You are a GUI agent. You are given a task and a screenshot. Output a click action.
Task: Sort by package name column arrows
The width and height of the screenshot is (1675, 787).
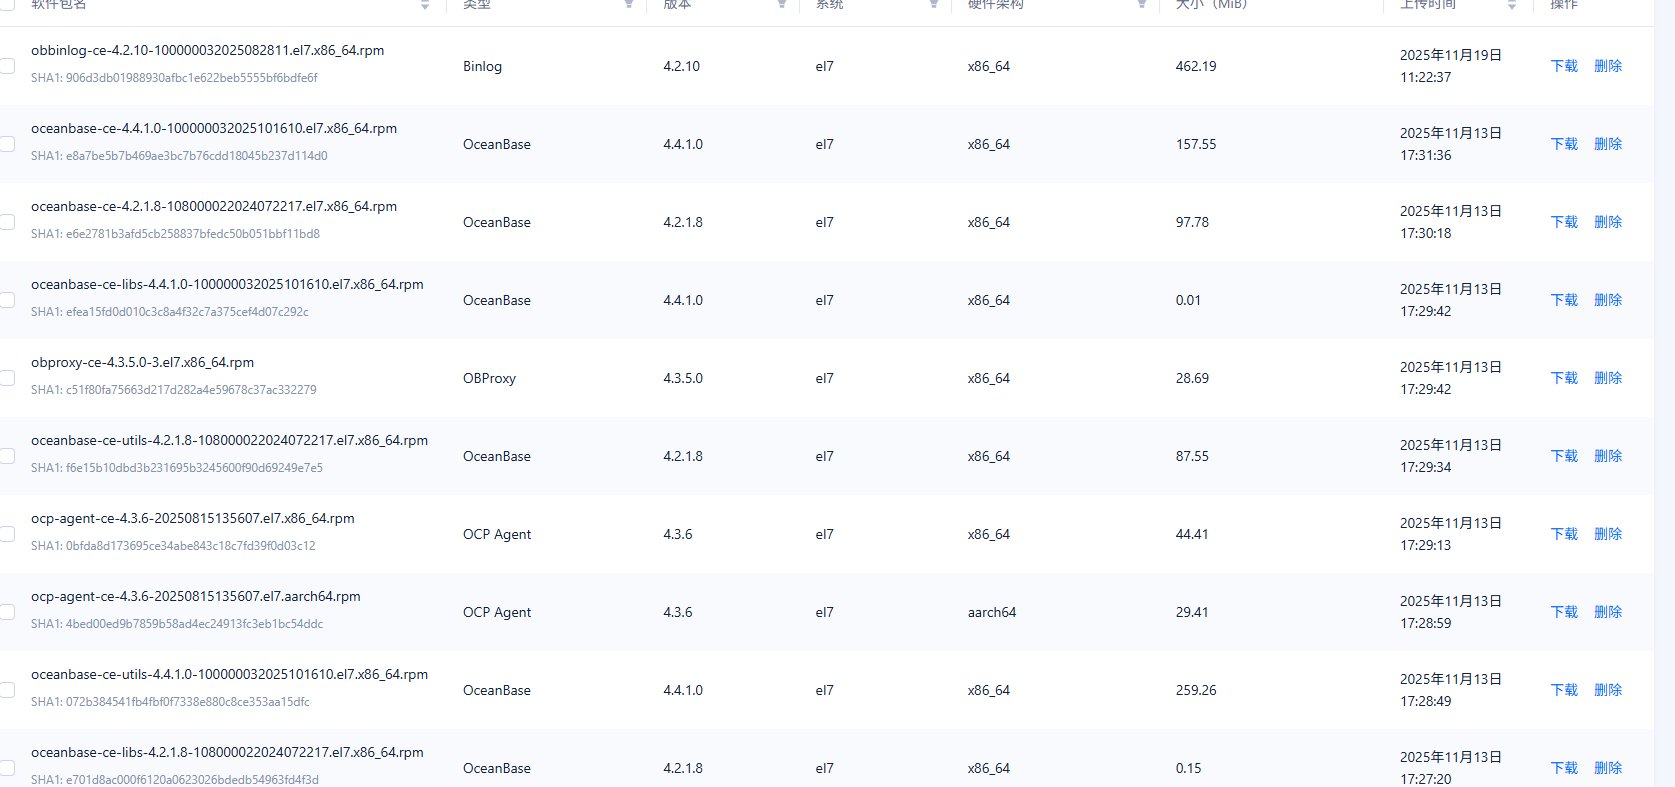(x=425, y=5)
